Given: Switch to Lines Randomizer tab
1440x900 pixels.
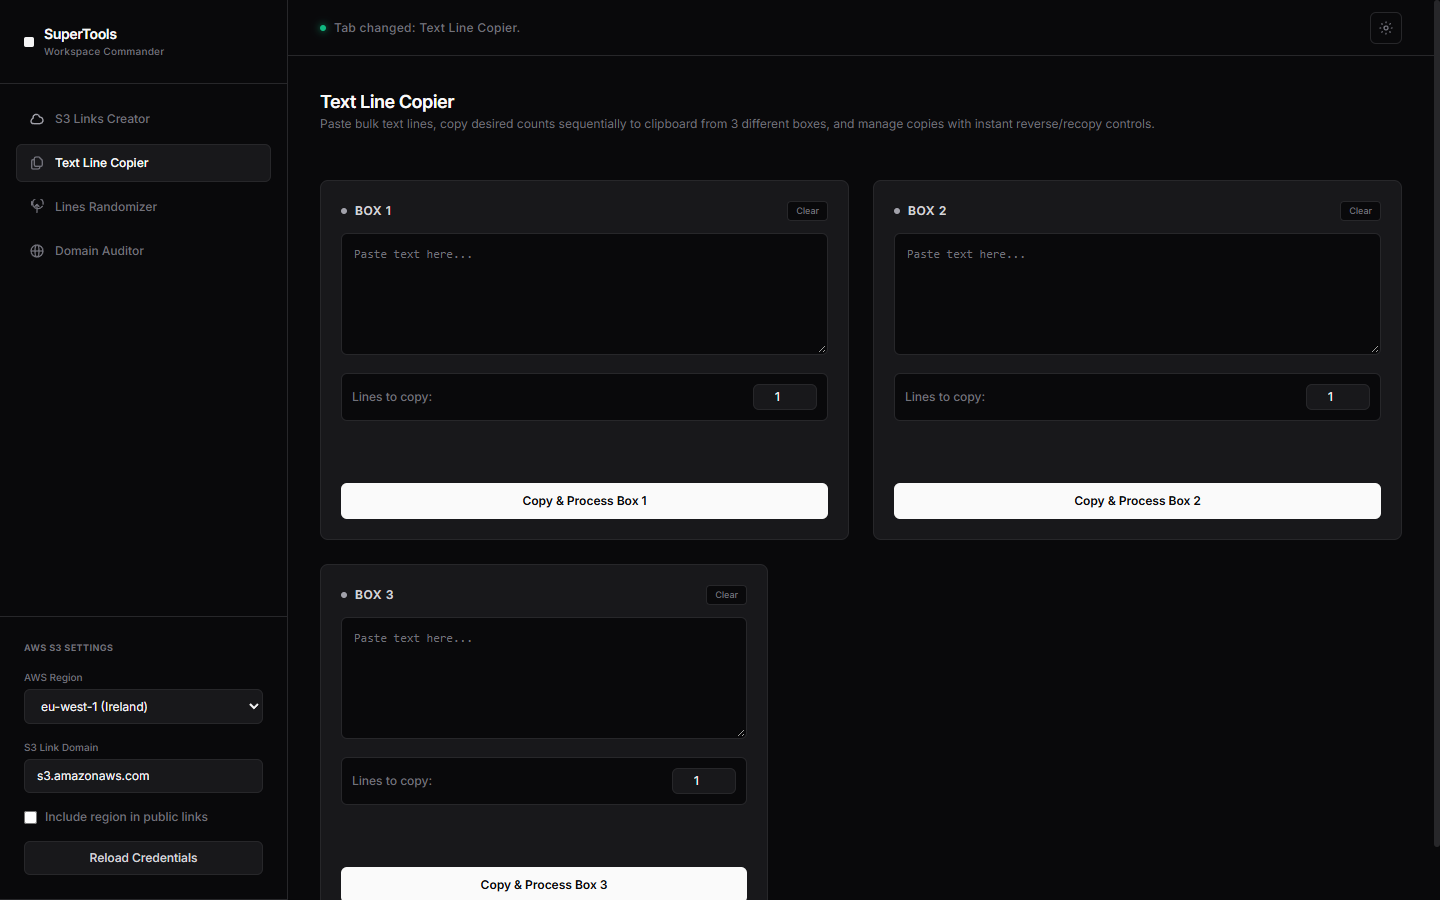Looking at the screenshot, I should click(x=143, y=207).
